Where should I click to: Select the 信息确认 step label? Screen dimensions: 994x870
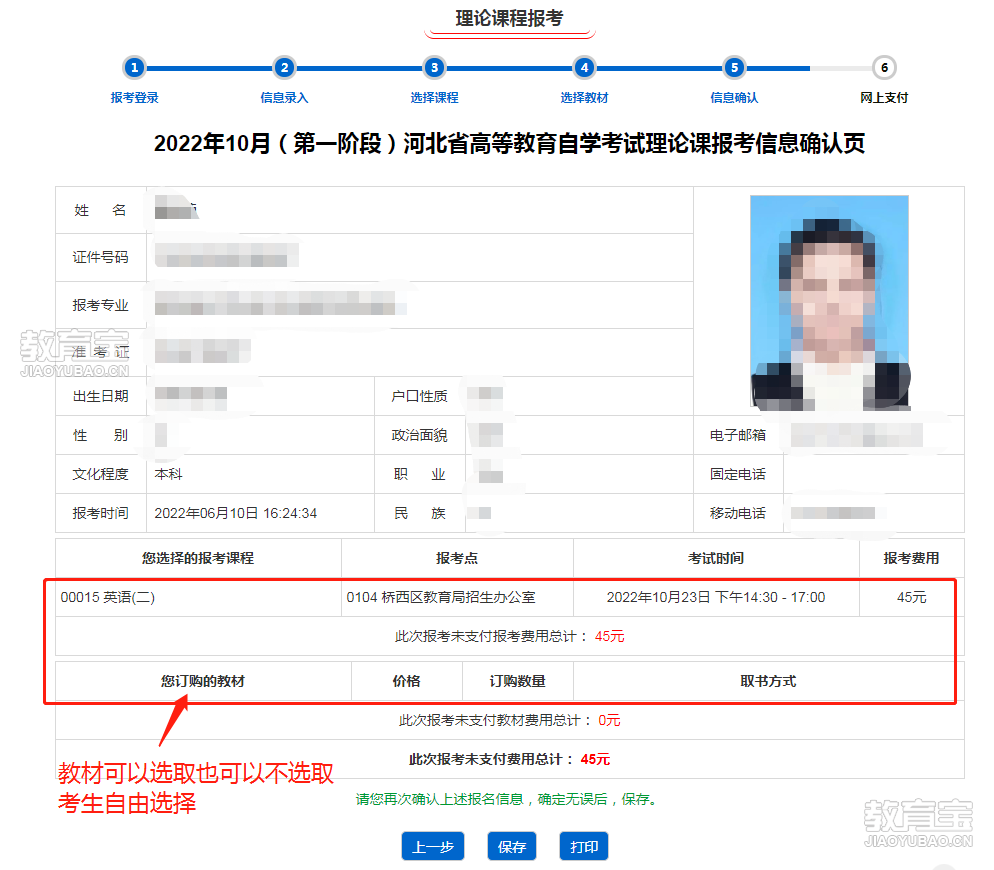pyautogui.click(x=734, y=98)
